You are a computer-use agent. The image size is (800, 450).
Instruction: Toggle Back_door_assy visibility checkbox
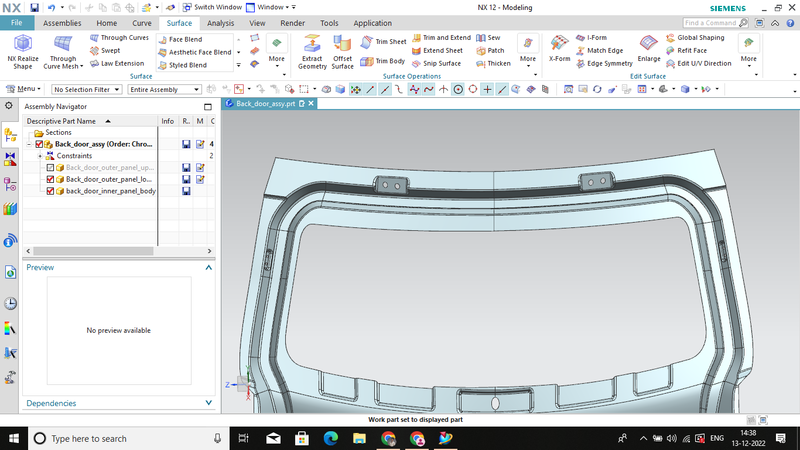pyautogui.click(x=39, y=144)
